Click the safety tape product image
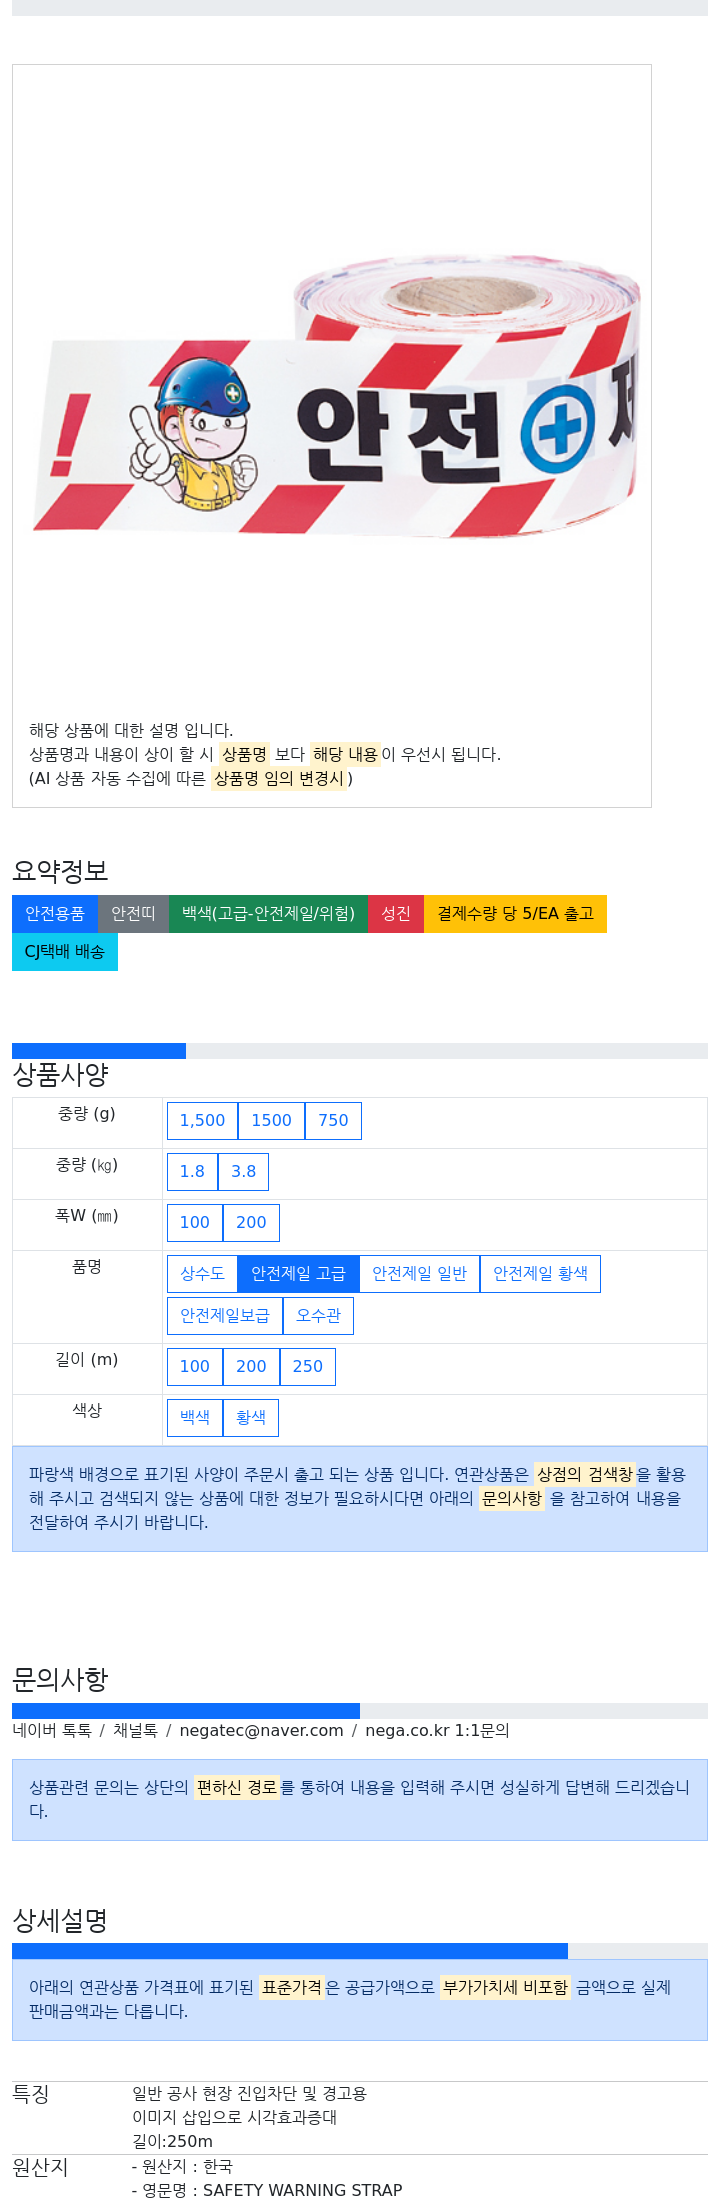The image size is (720, 2203). tap(333, 395)
